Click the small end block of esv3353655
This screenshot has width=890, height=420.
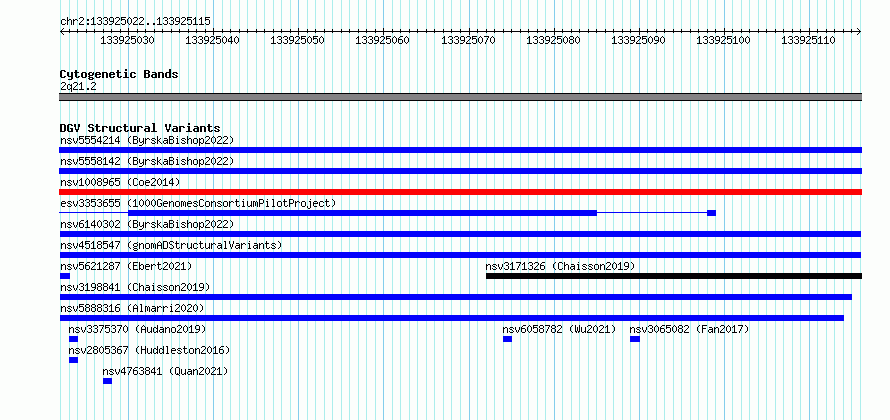(711, 213)
